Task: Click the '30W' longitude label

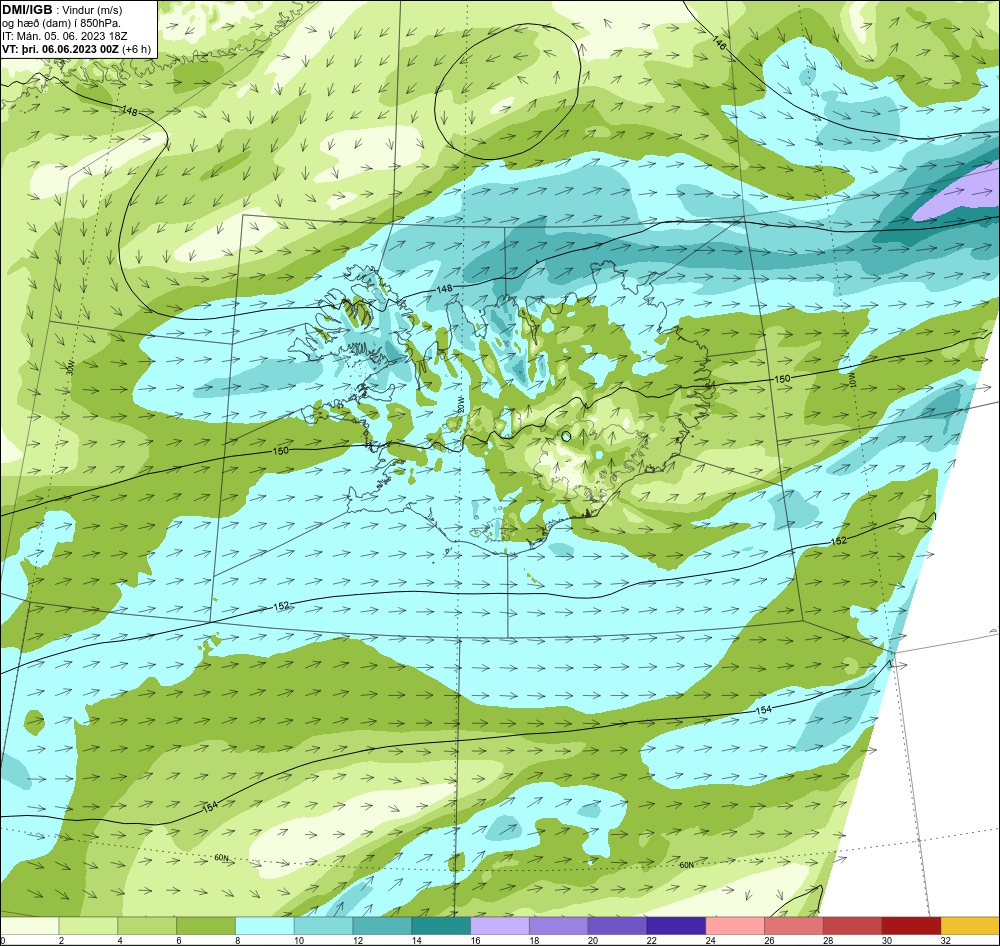Action: pyautogui.click(x=70, y=367)
